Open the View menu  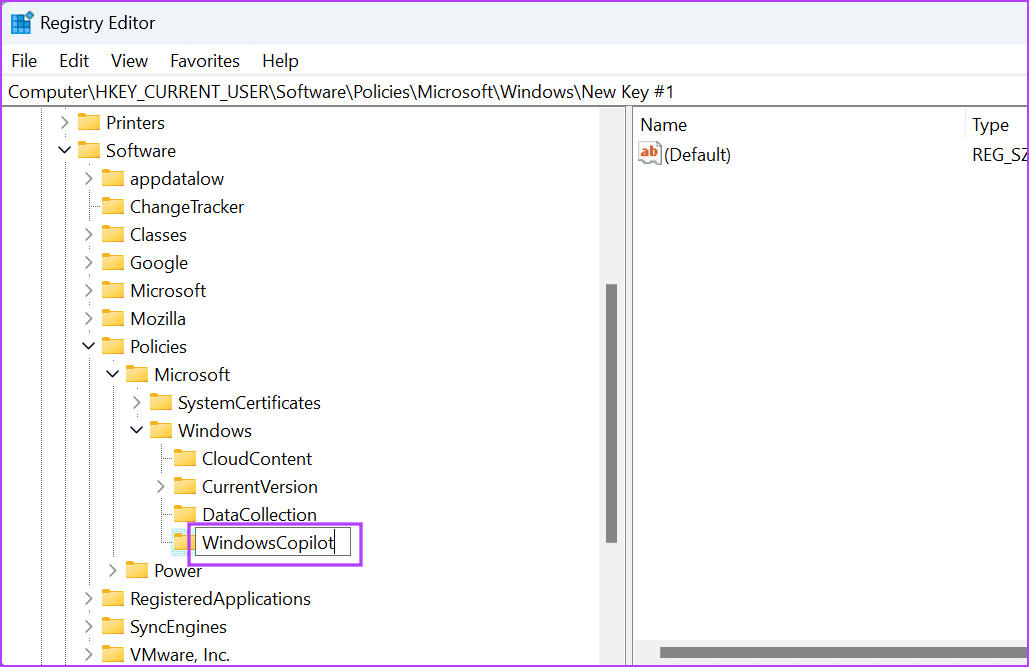129,61
